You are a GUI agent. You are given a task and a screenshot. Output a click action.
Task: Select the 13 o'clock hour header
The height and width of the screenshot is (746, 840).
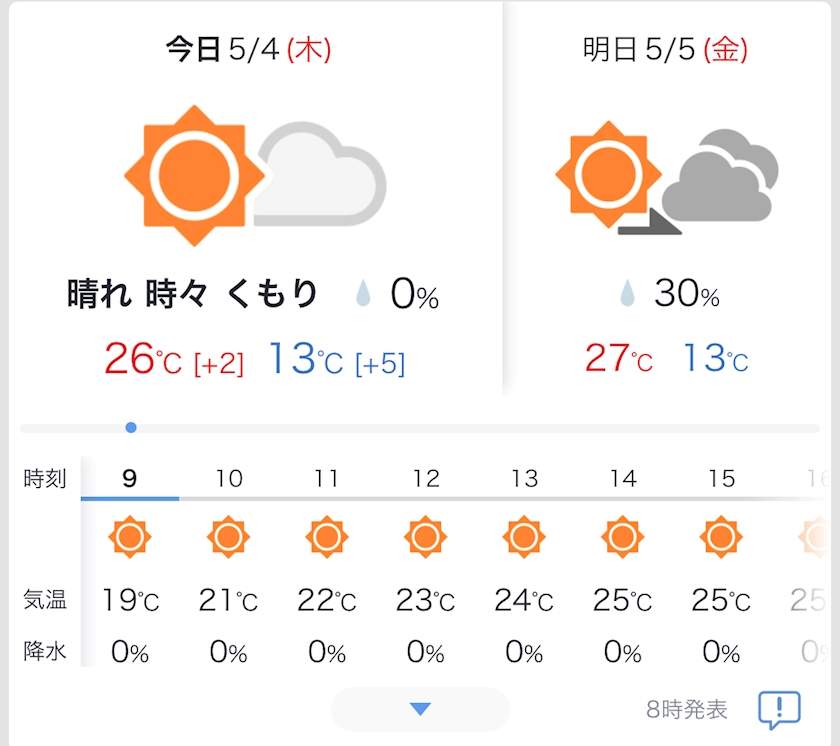click(x=524, y=478)
